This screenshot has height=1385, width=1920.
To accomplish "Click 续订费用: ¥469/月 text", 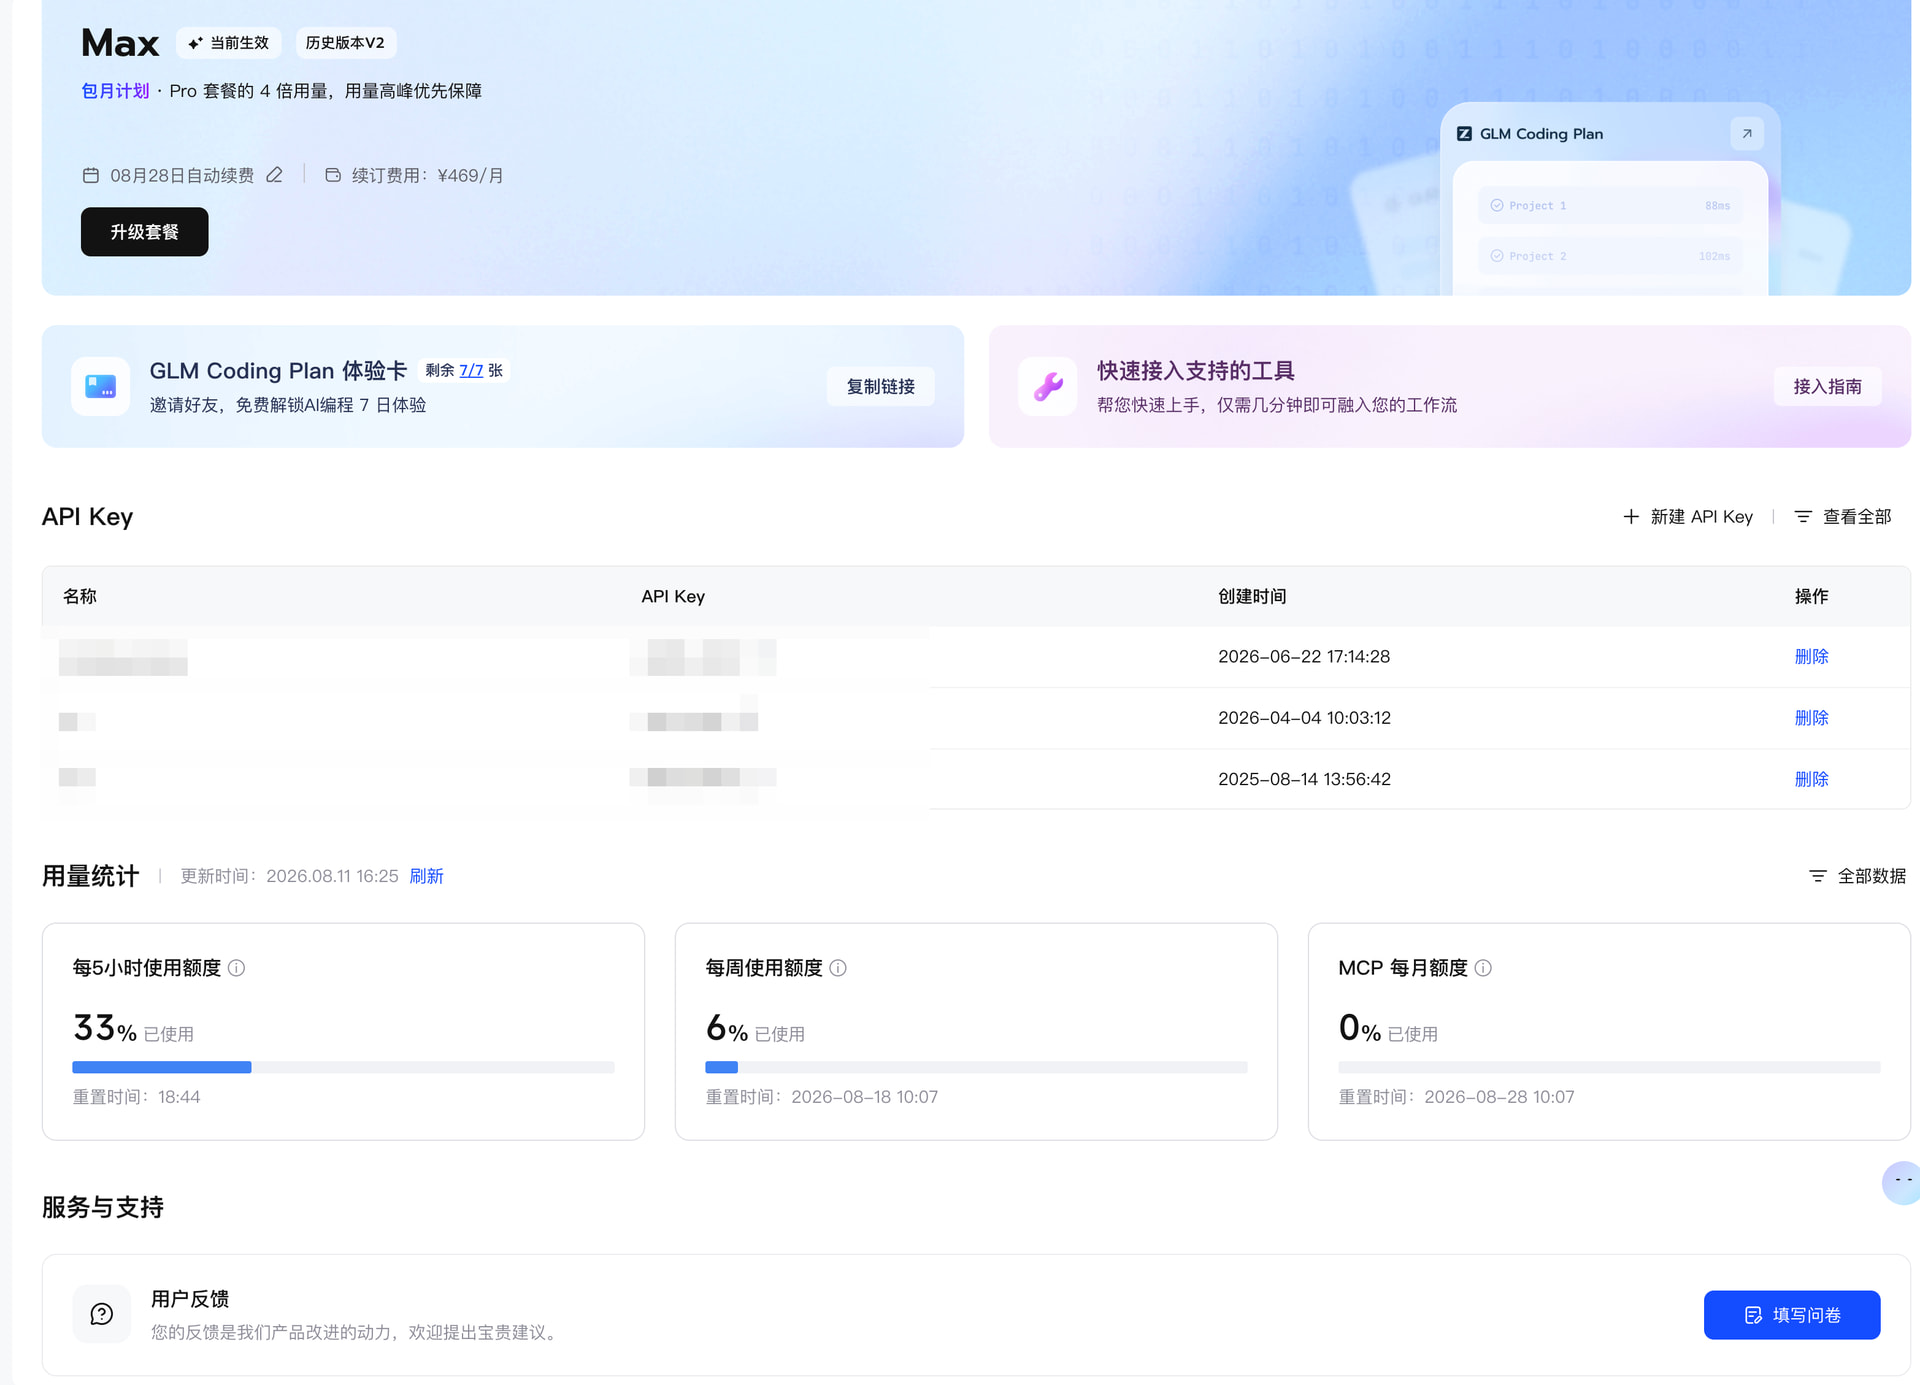I will 427,176.
